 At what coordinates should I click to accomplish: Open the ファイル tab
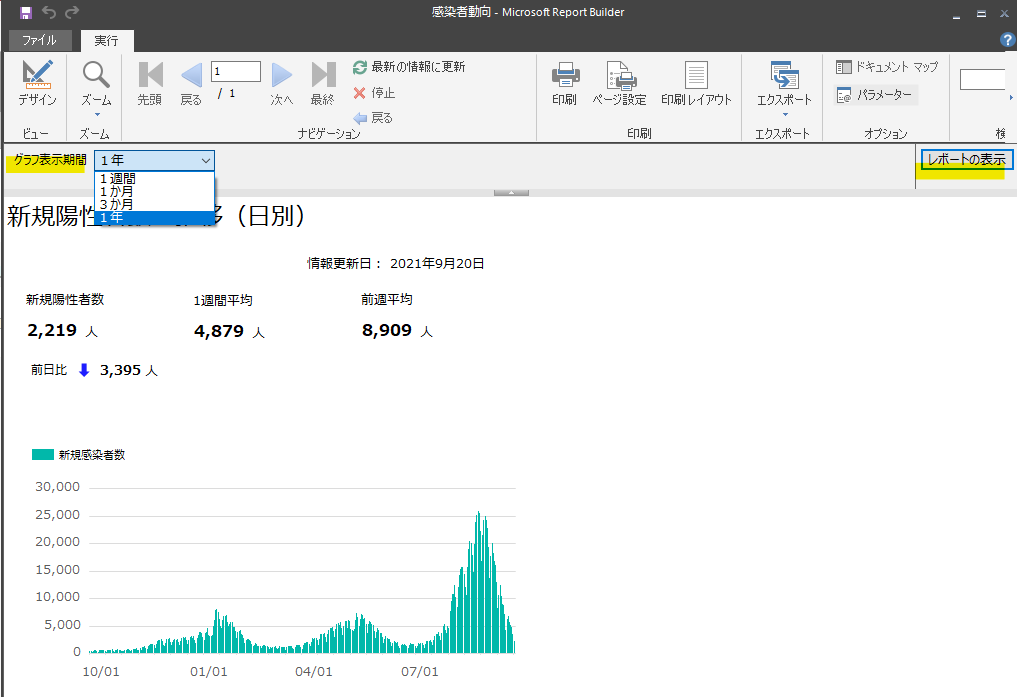pos(39,41)
